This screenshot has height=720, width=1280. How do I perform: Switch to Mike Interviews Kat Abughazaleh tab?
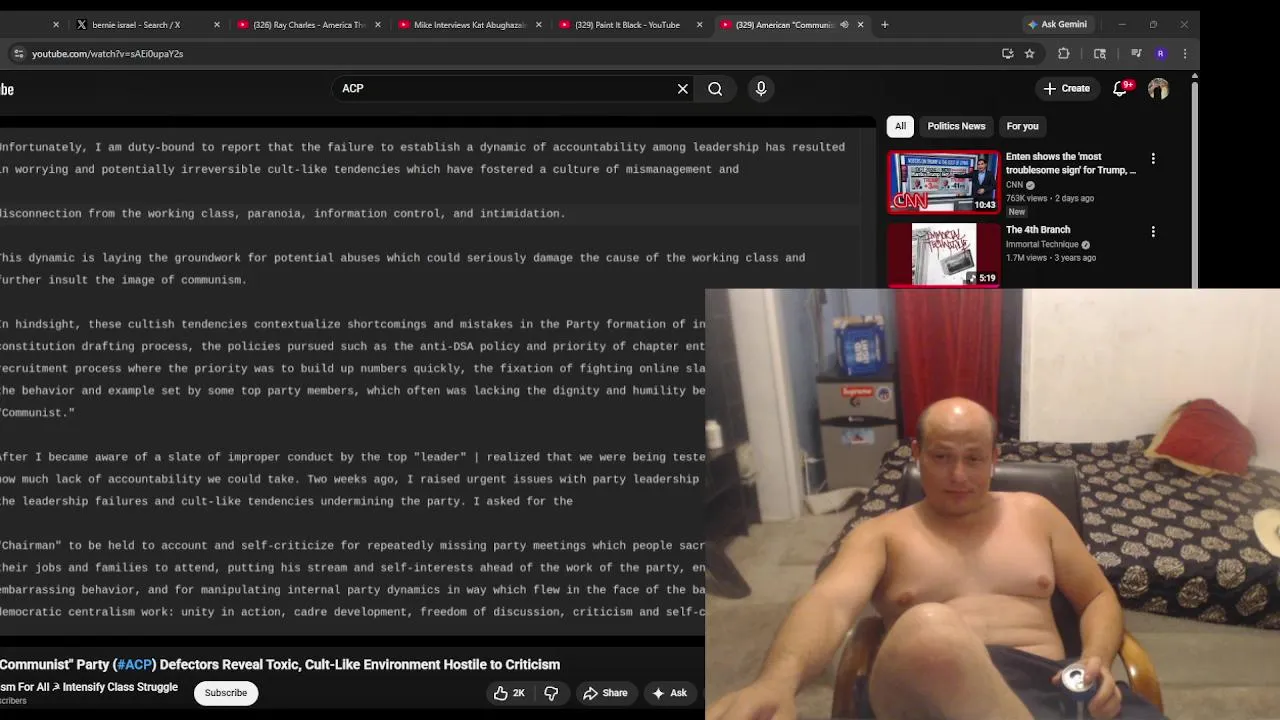(x=469, y=25)
